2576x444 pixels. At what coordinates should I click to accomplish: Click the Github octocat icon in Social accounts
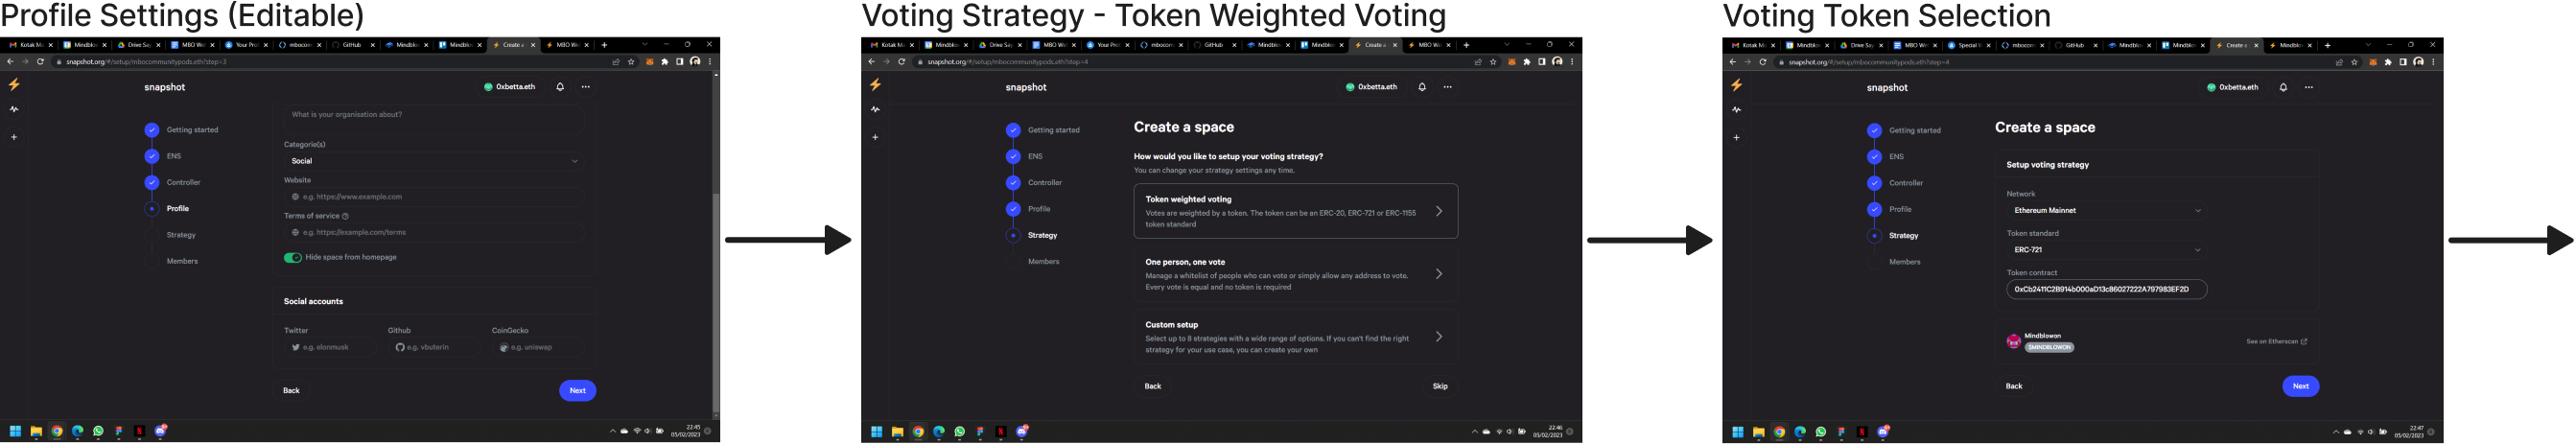coord(400,347)
